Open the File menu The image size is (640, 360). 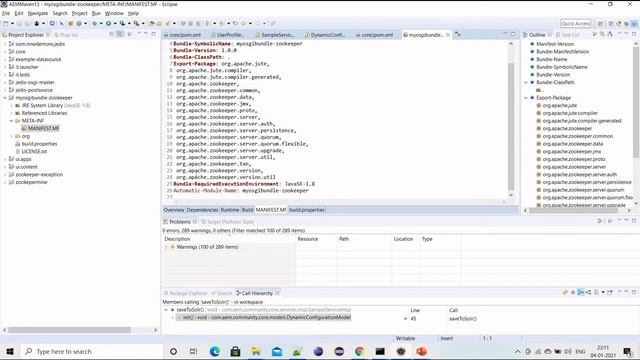[x=6, y=13]
